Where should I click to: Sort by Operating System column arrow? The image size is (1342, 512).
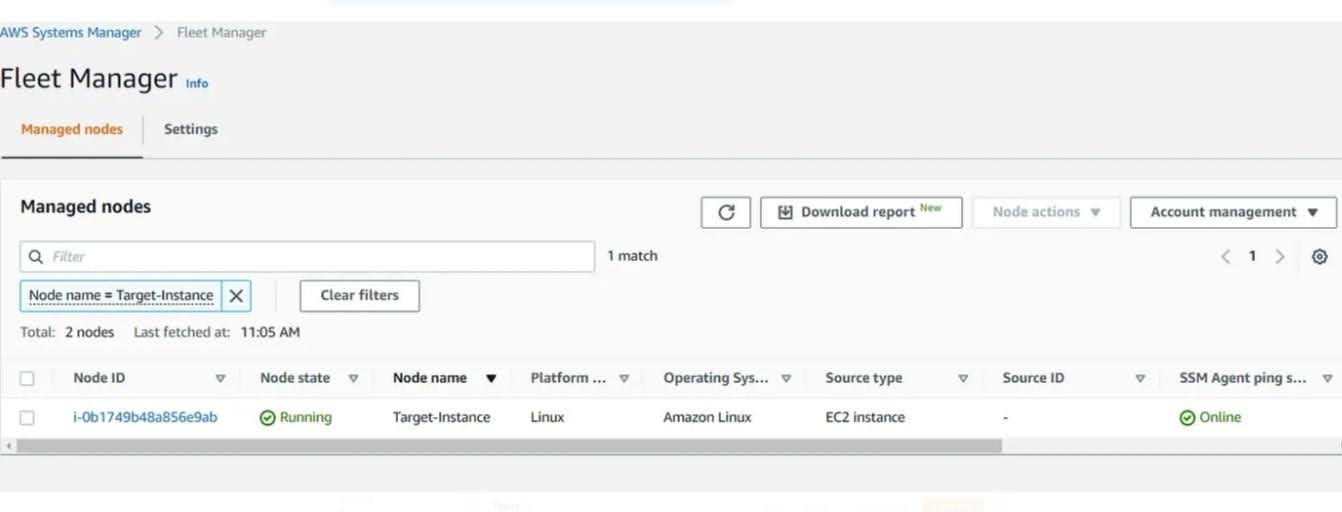(x=786, y=379)
